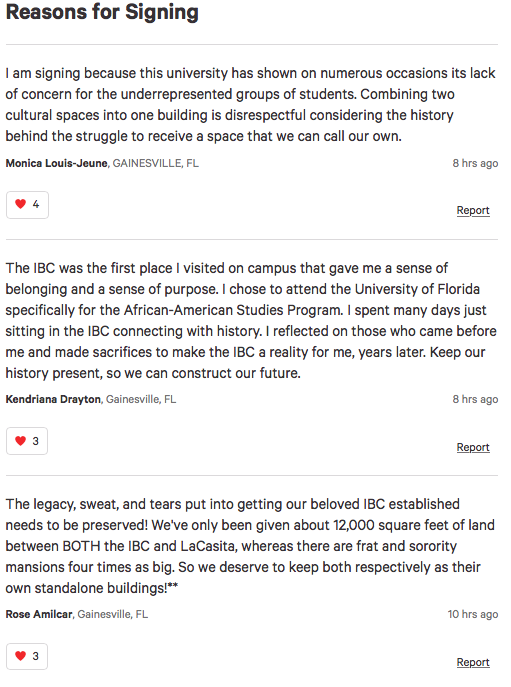This screenshot has width=511, height=687.
Task: Click the Reasons for Signing heading
Action: click(x=102, y=12)
